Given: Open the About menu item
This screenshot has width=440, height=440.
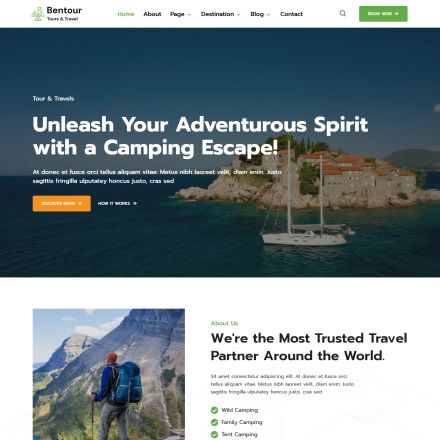Looking at the screenshot, I should point(152,14).
